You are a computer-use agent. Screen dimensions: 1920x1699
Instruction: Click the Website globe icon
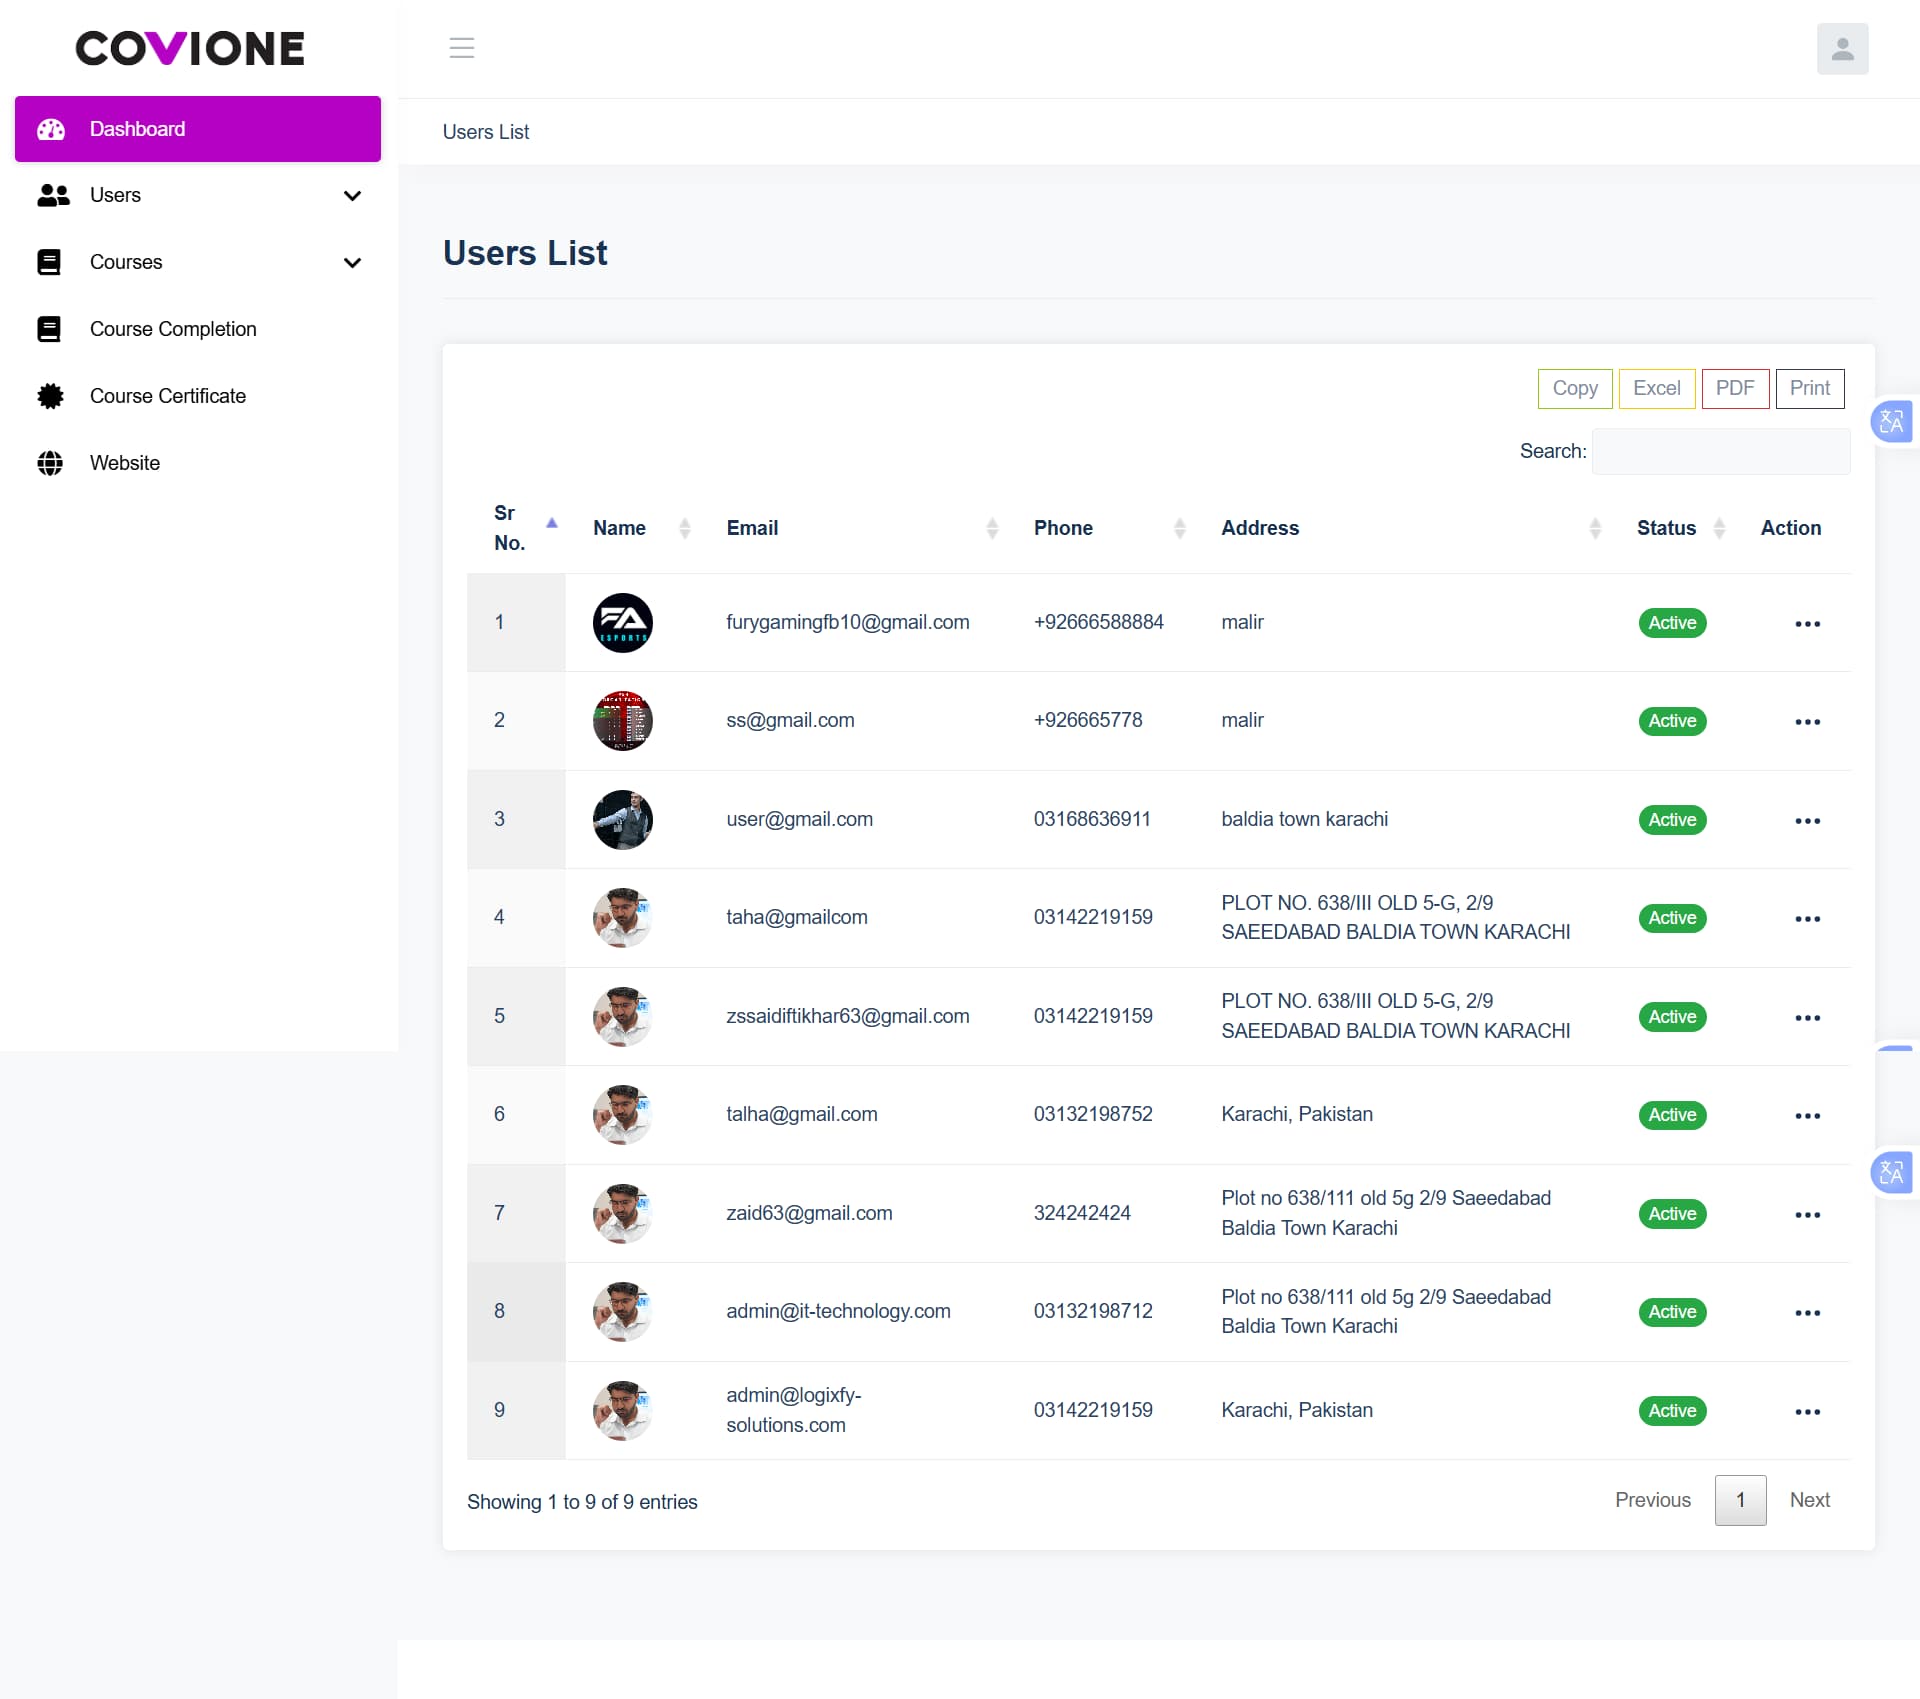(50, 463)
